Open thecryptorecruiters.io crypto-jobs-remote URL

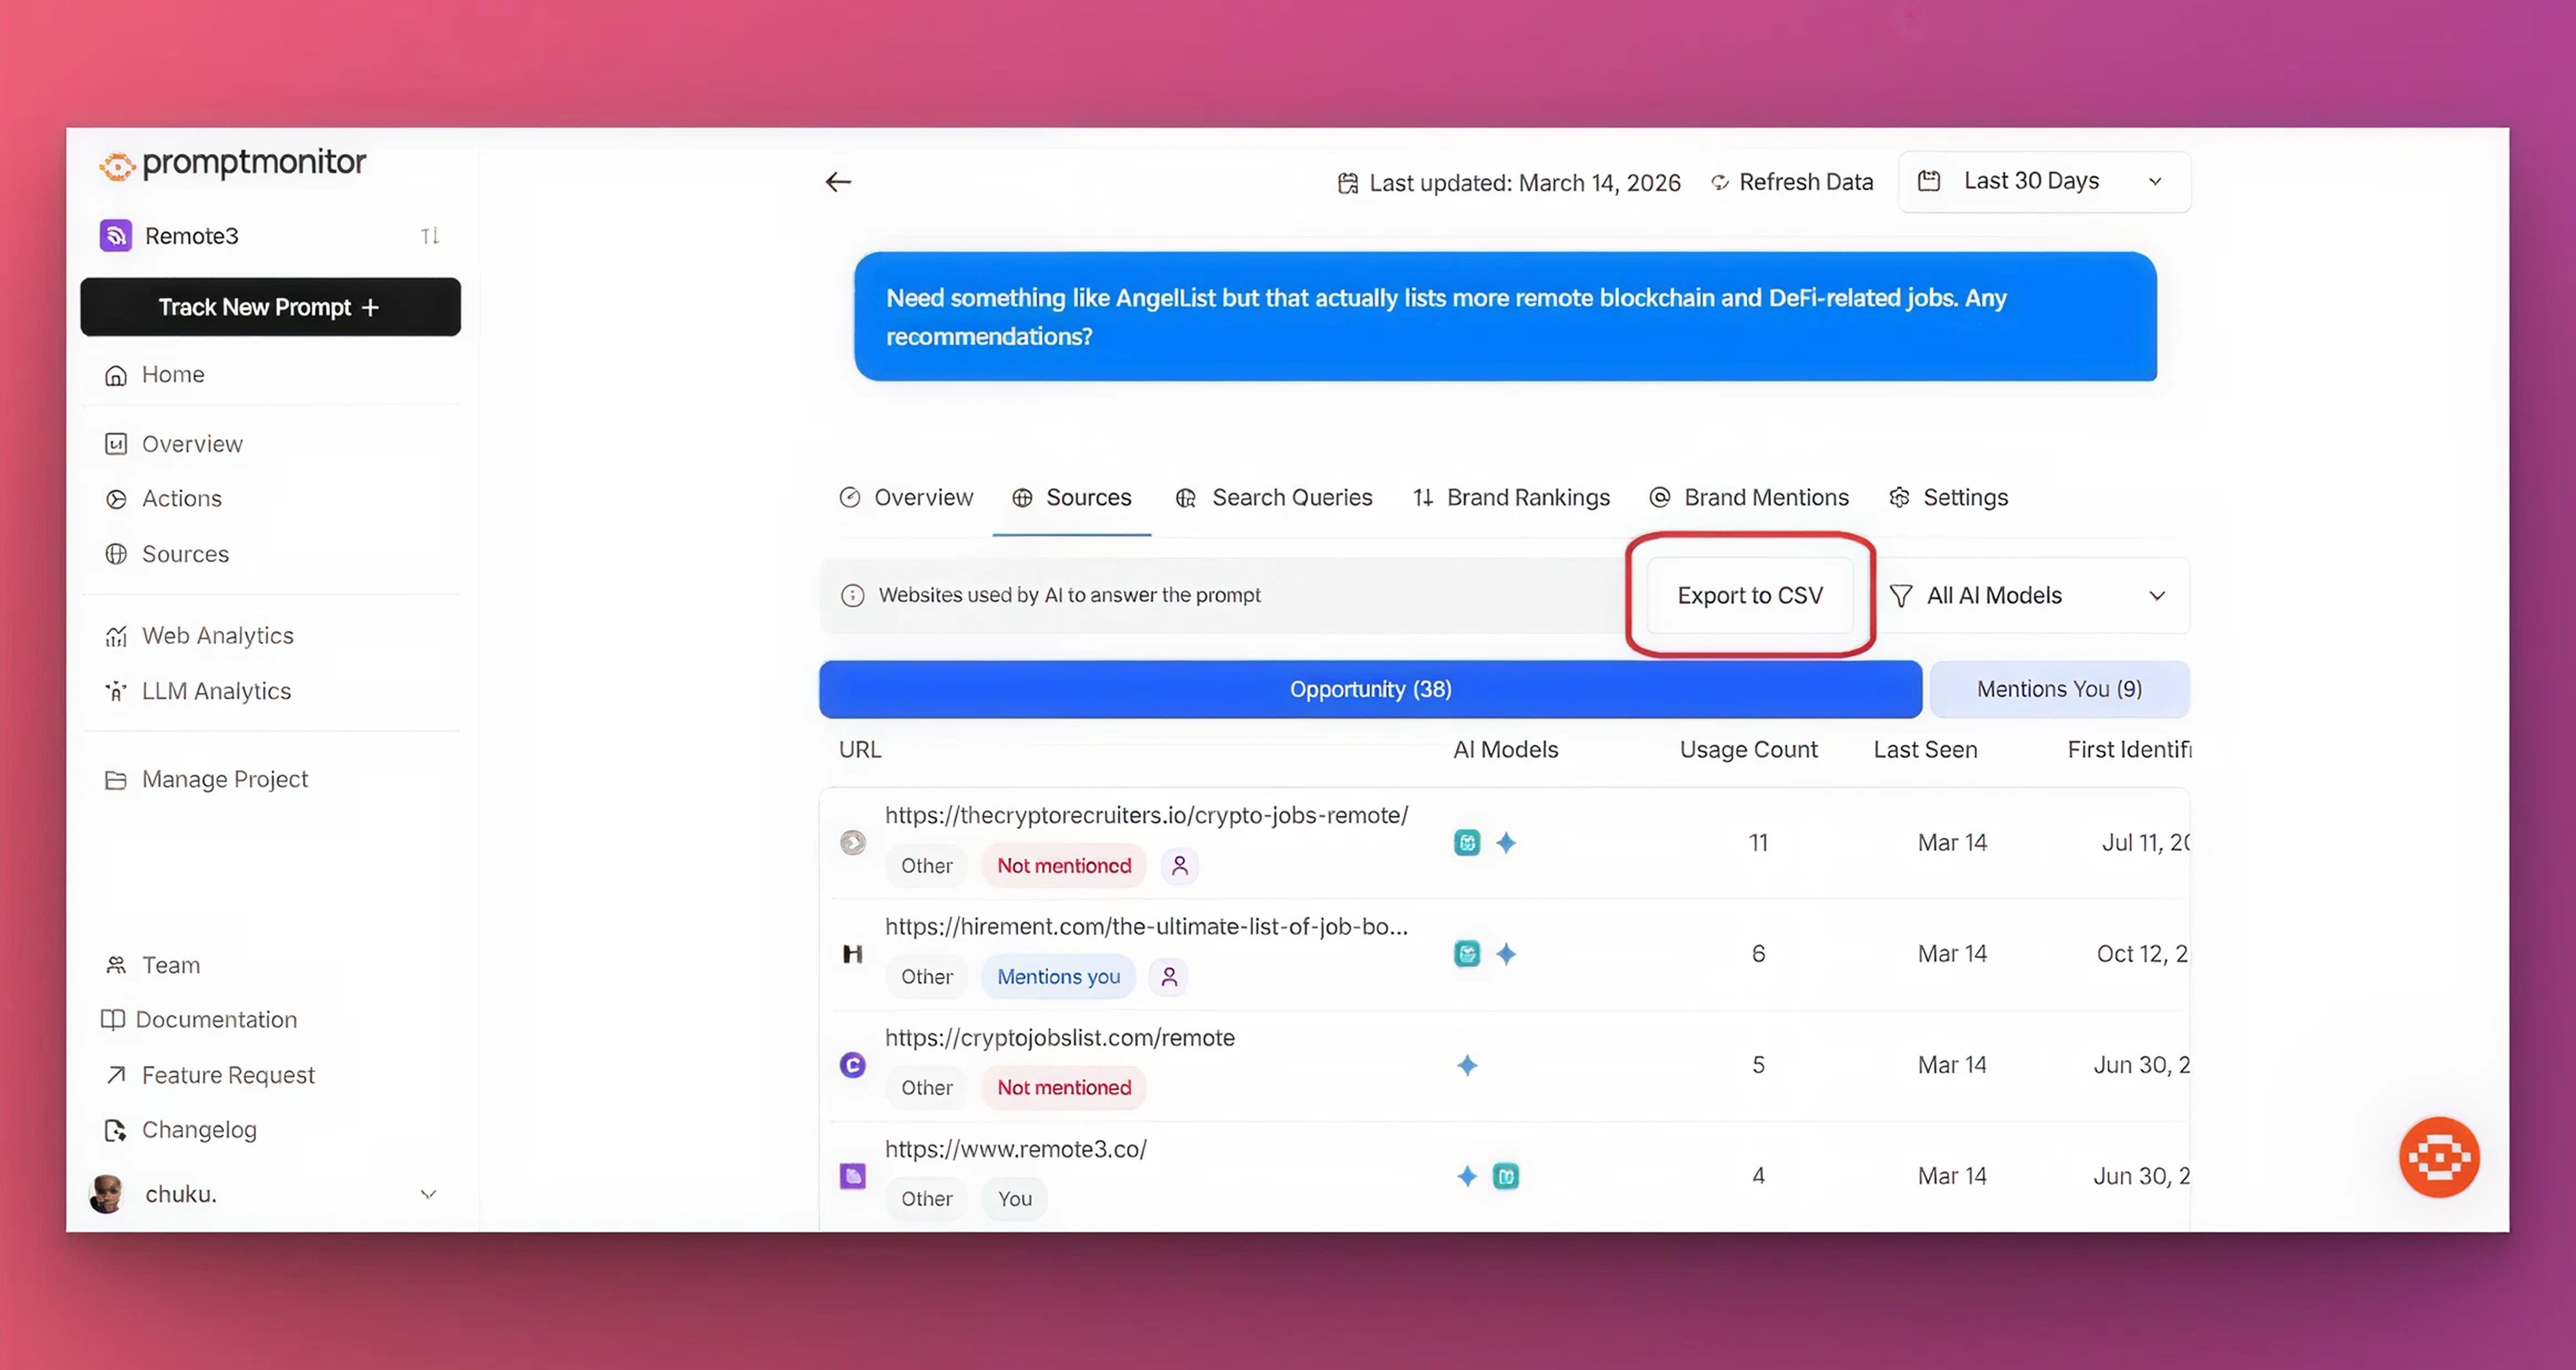[1146, 816]
